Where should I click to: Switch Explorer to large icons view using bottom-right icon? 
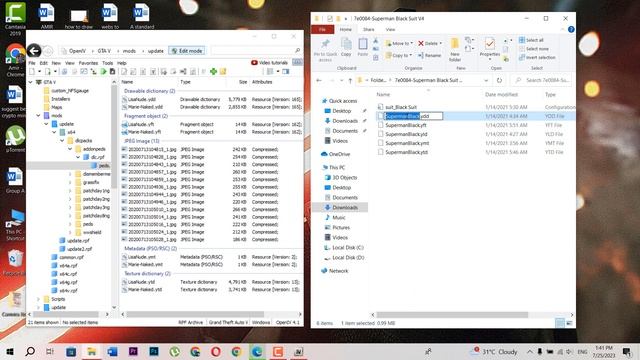[x=569, y=323]
